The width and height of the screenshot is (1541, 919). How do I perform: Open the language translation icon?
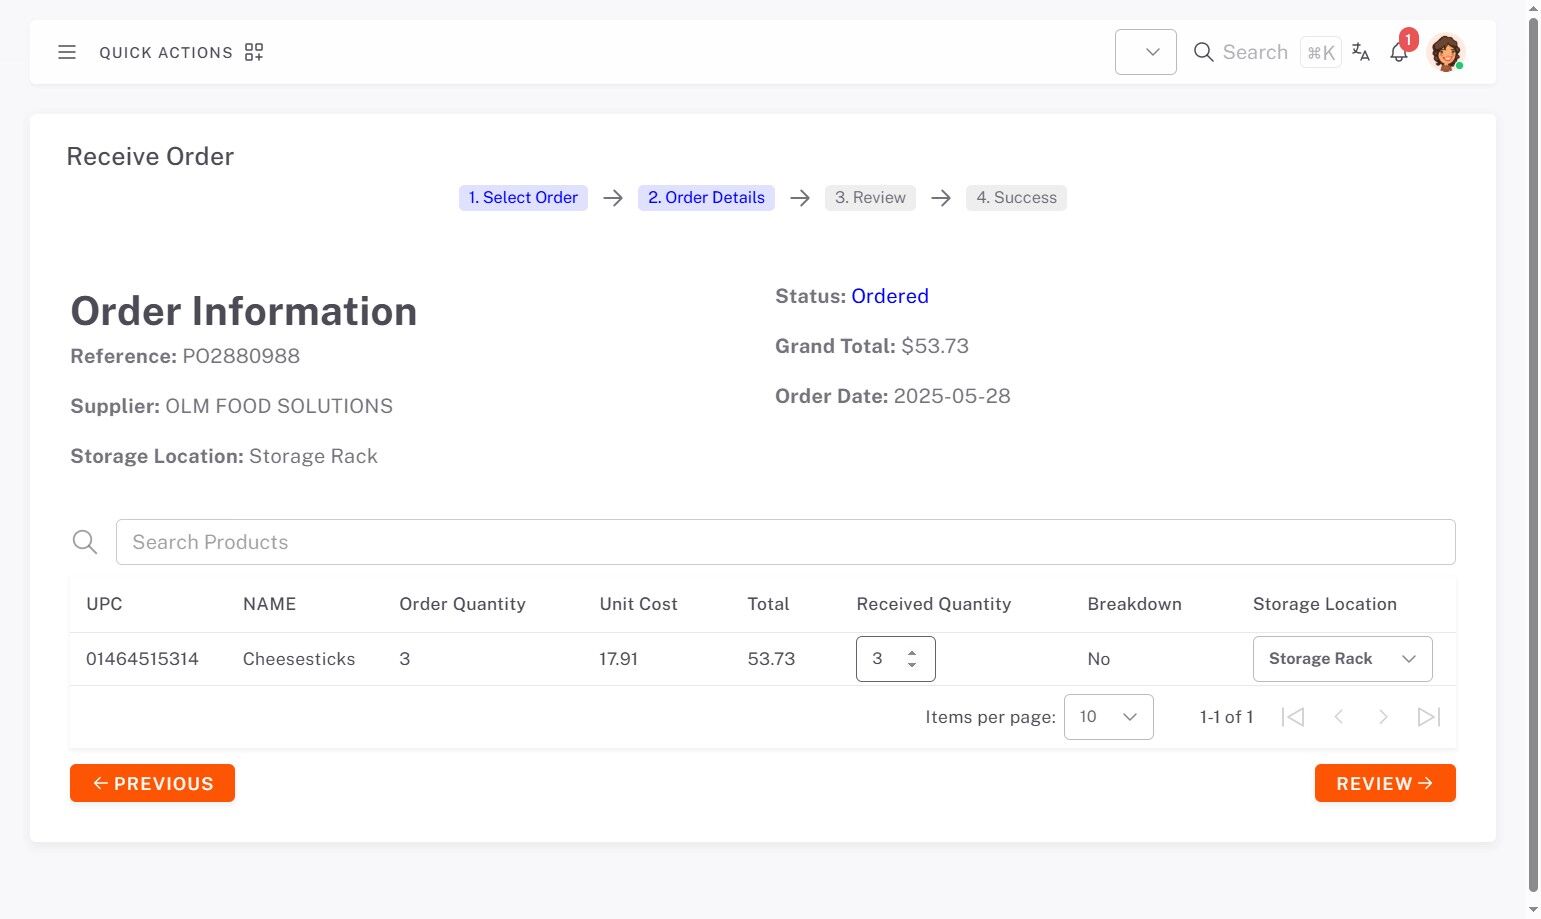click(x=1361, y=52)
